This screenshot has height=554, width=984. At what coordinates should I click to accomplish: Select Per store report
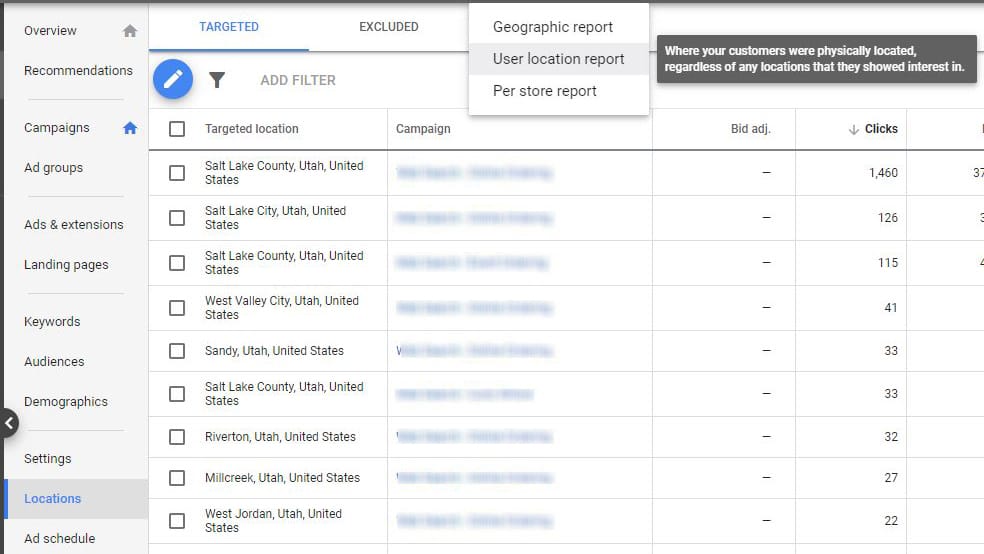click(x=559, y=91)
